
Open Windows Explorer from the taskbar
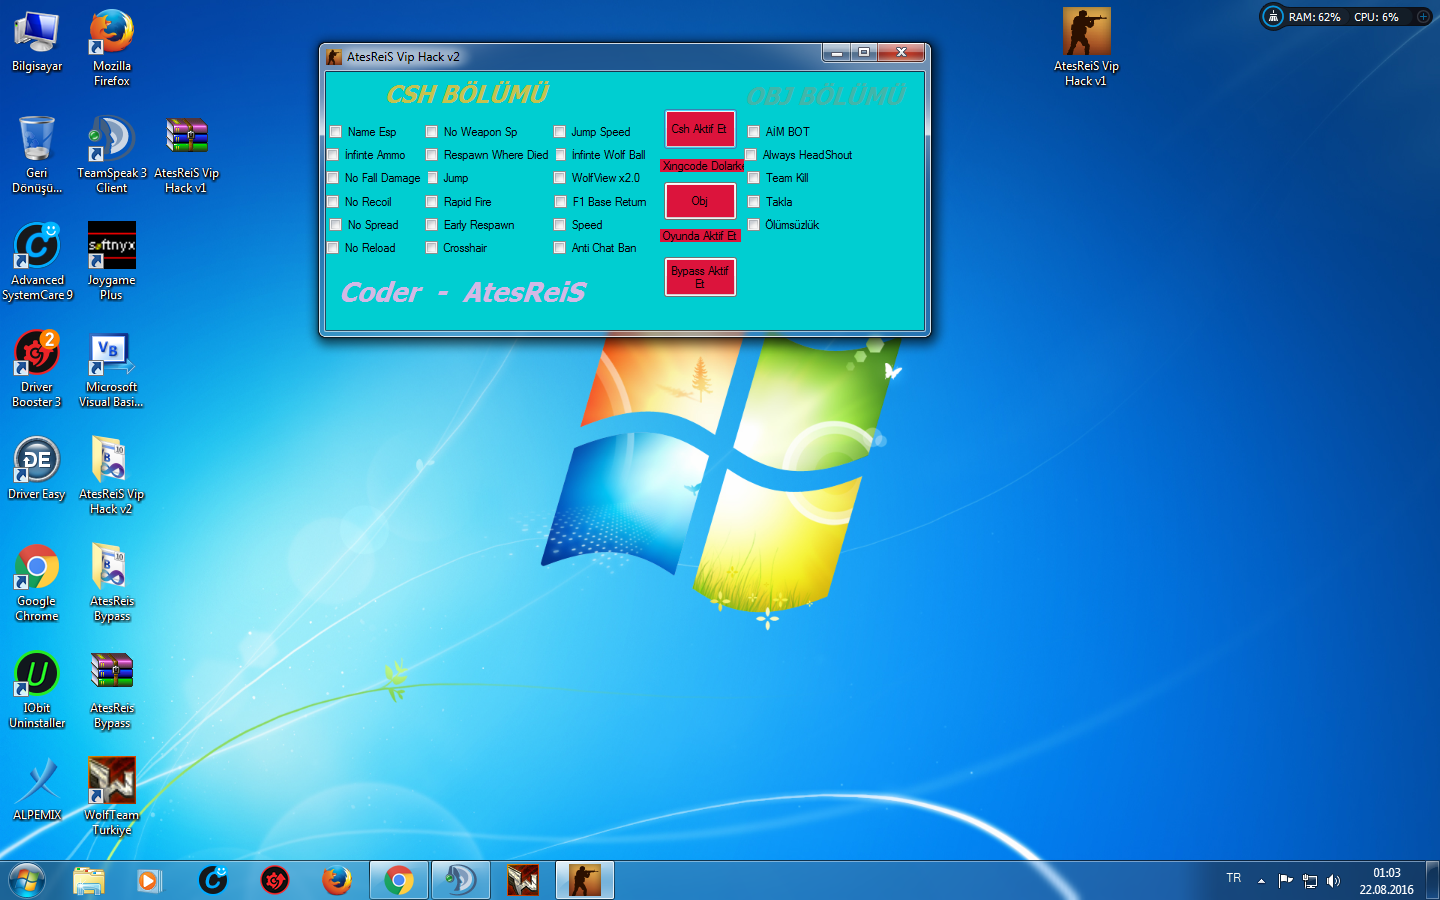(x=89, y=880)
